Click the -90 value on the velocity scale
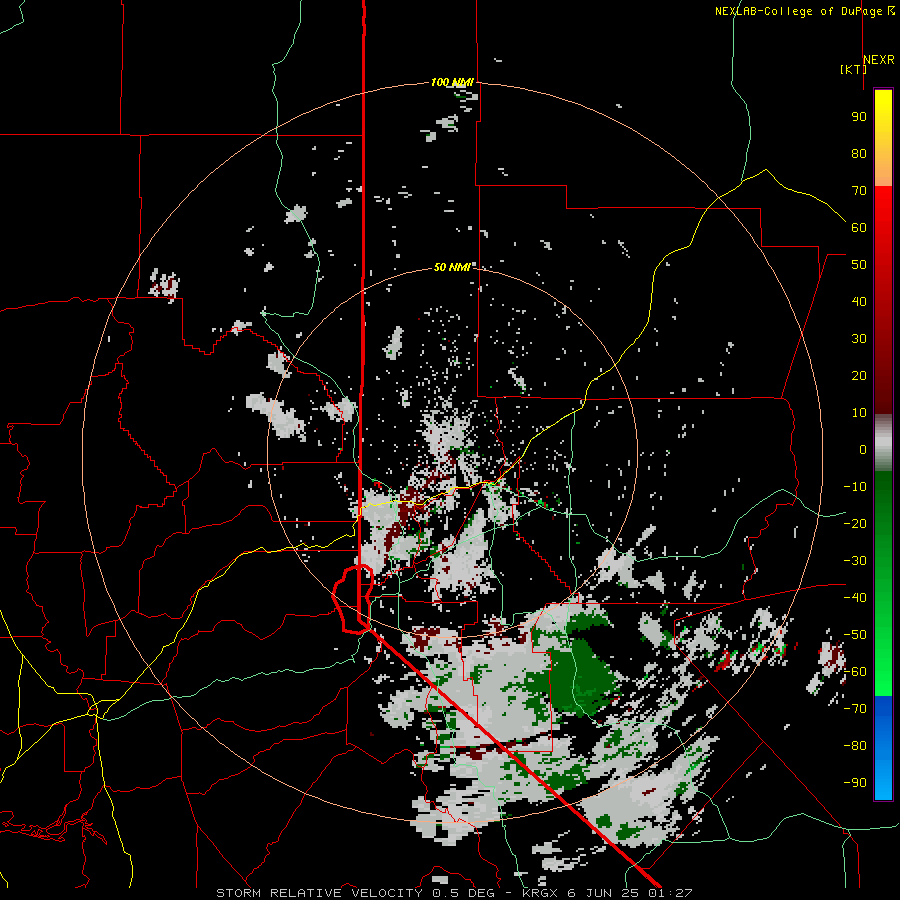The image size is (900, 900). pos(855,783)
